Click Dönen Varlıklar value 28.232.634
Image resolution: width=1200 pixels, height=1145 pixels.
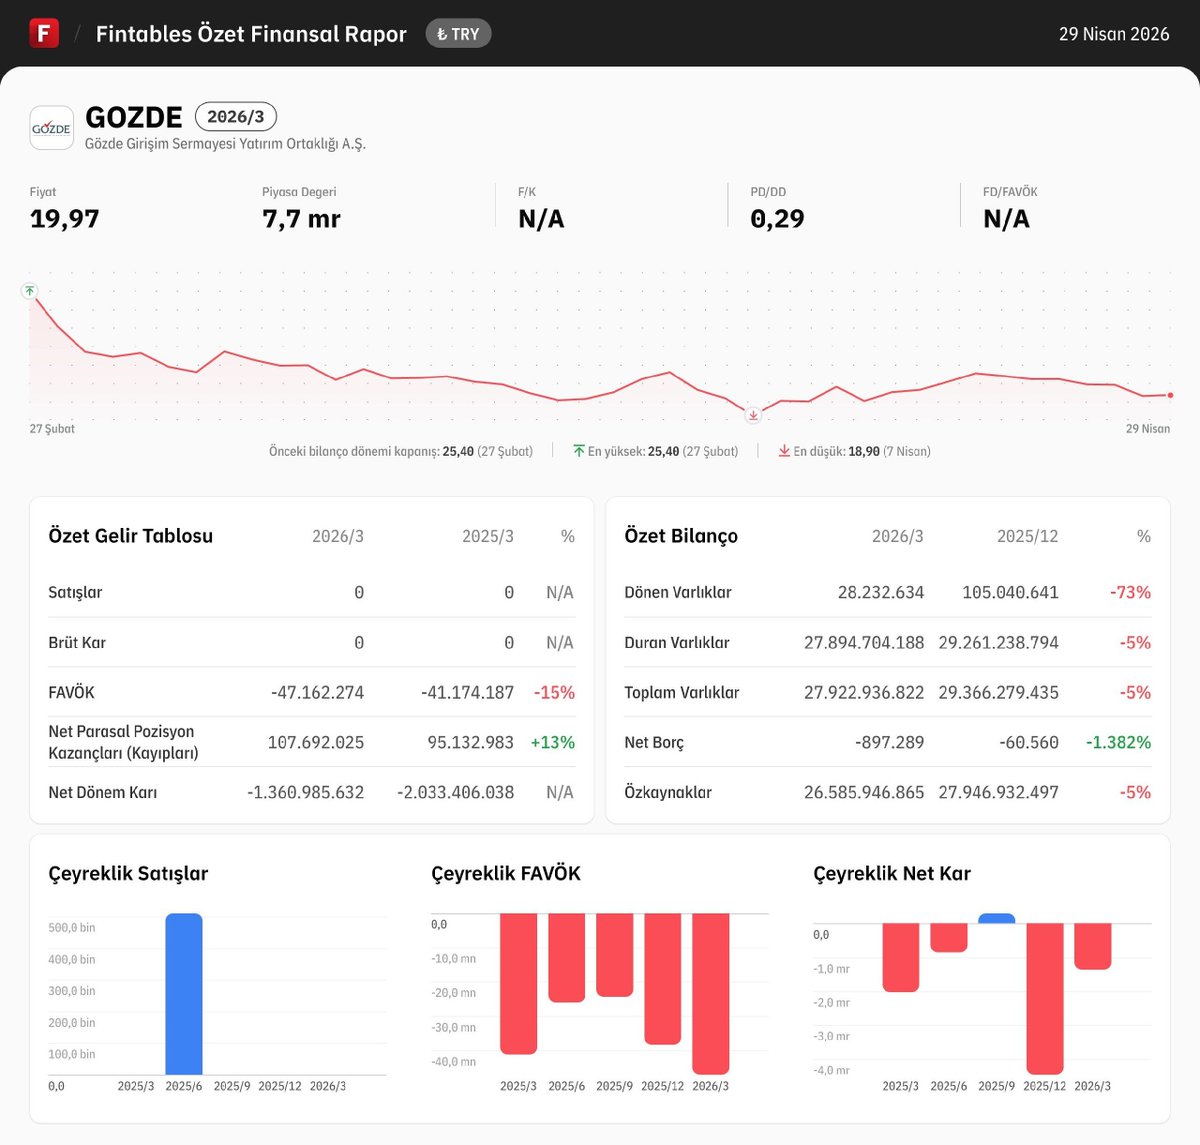881,593
